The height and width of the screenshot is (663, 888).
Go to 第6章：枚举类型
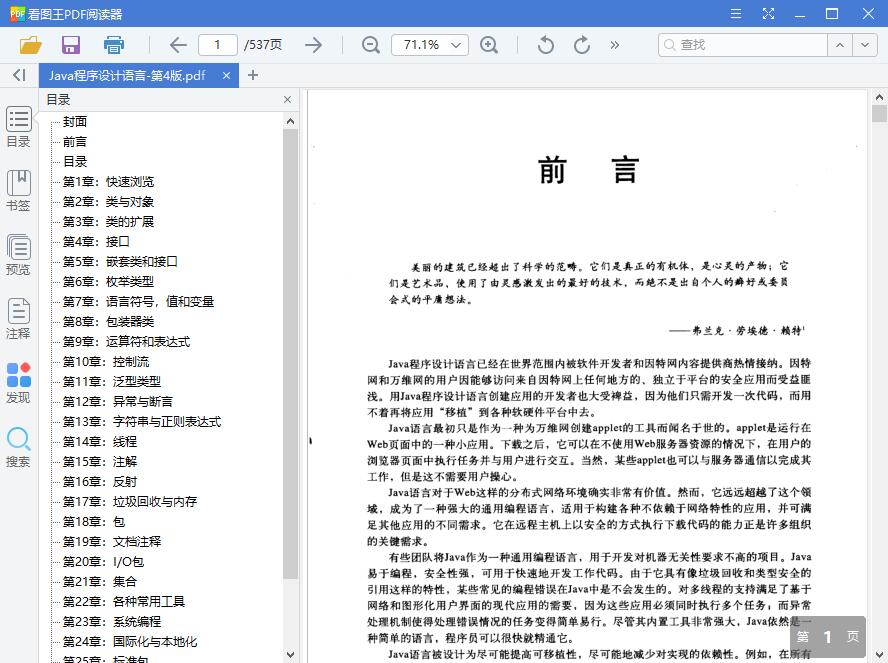(108, 282)
